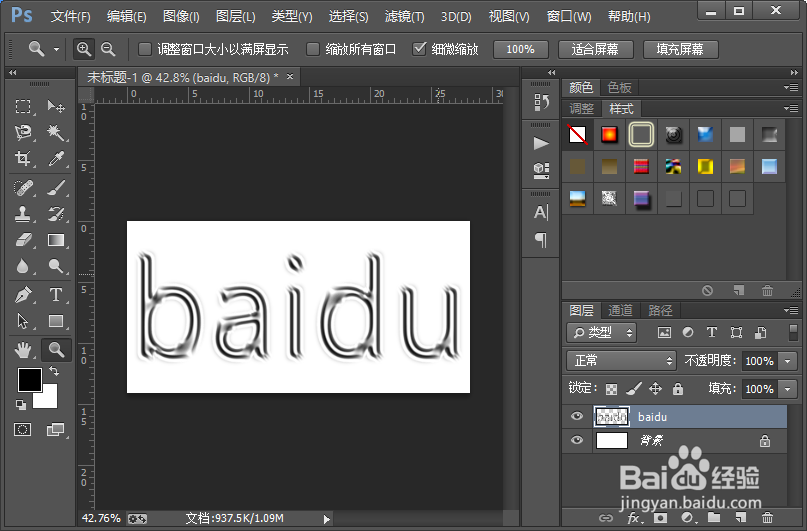
Task: Swap foreground and background colors
Action: click(x=54, y=370)
